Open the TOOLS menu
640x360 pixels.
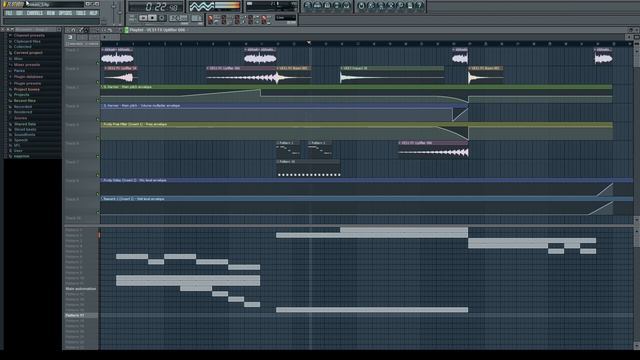pyautogui.click(x=81, y=13)
